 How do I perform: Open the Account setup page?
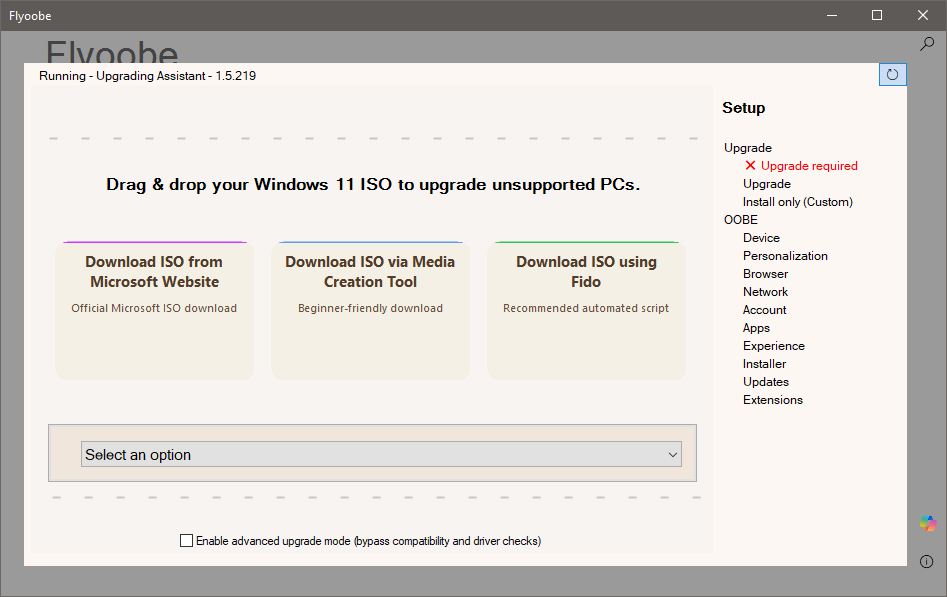click(x=765, y=310)
